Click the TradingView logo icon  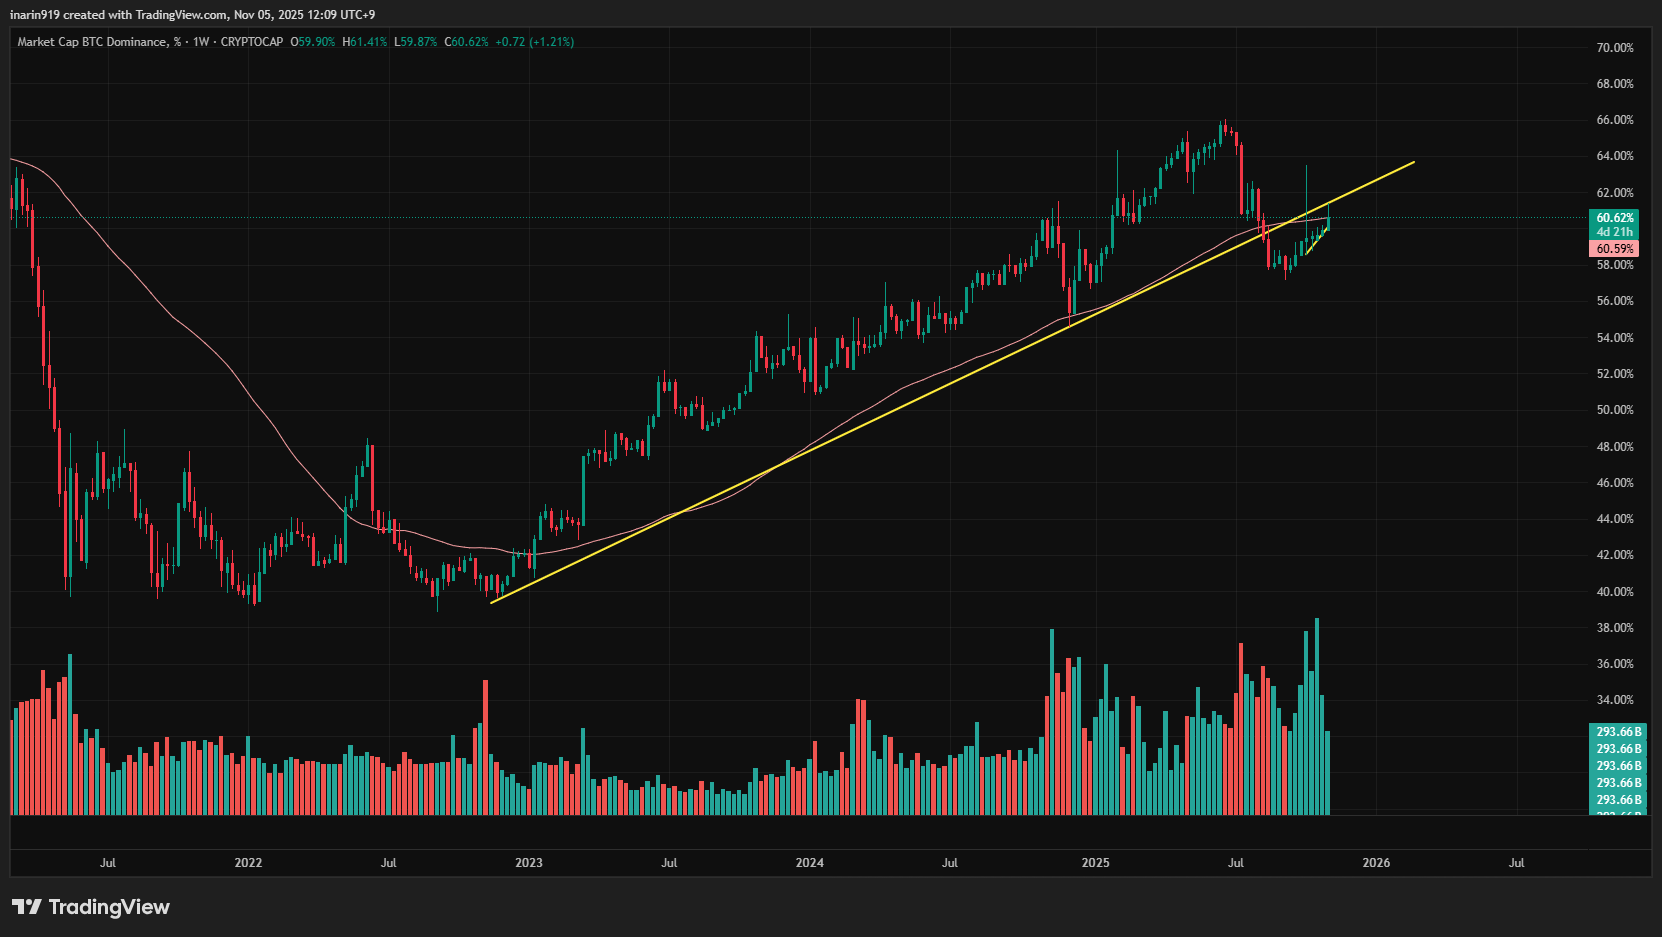[27, 907]
